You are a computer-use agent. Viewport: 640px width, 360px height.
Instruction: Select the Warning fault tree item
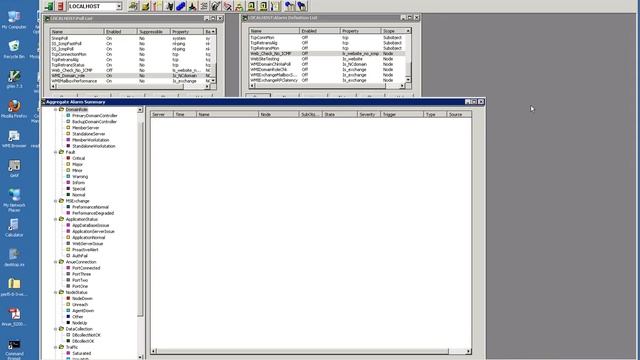80,177
